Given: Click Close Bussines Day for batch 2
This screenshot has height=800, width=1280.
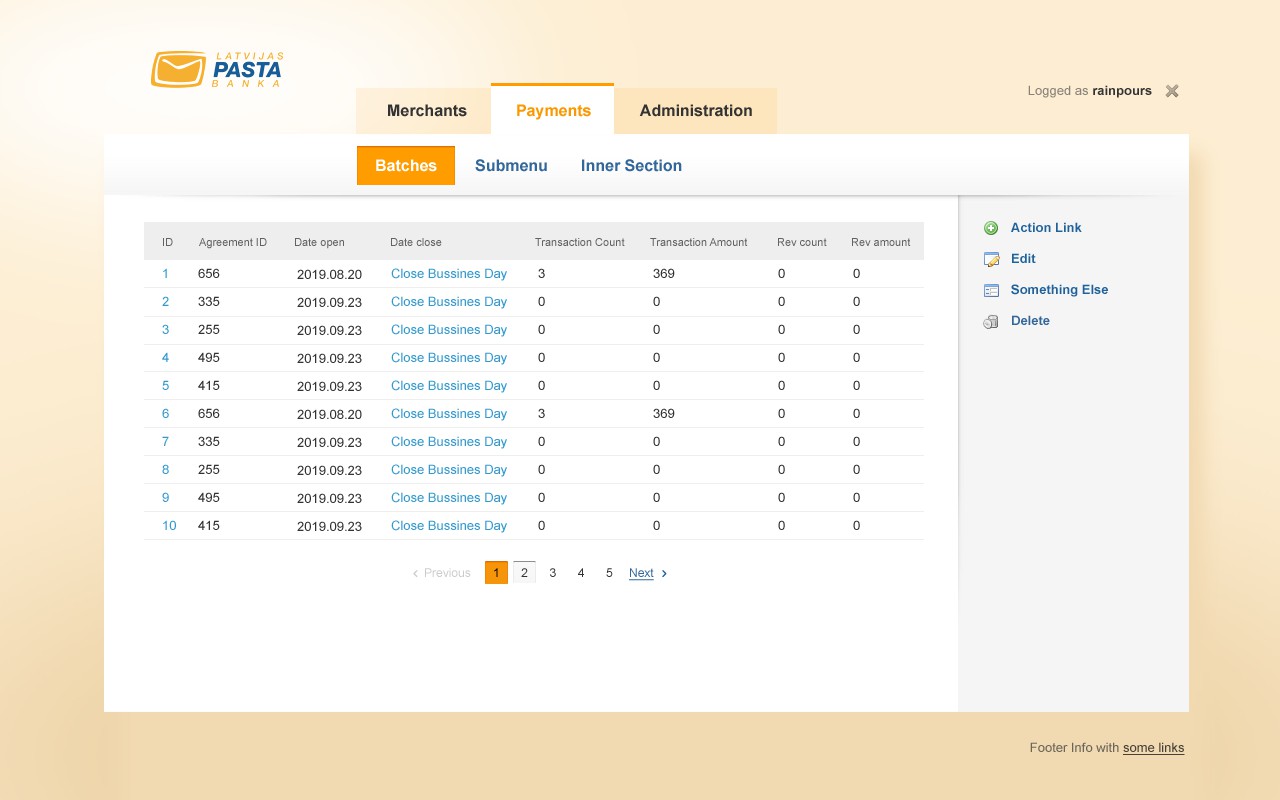Looking at the screenshot, I should (x=449, y=302).
